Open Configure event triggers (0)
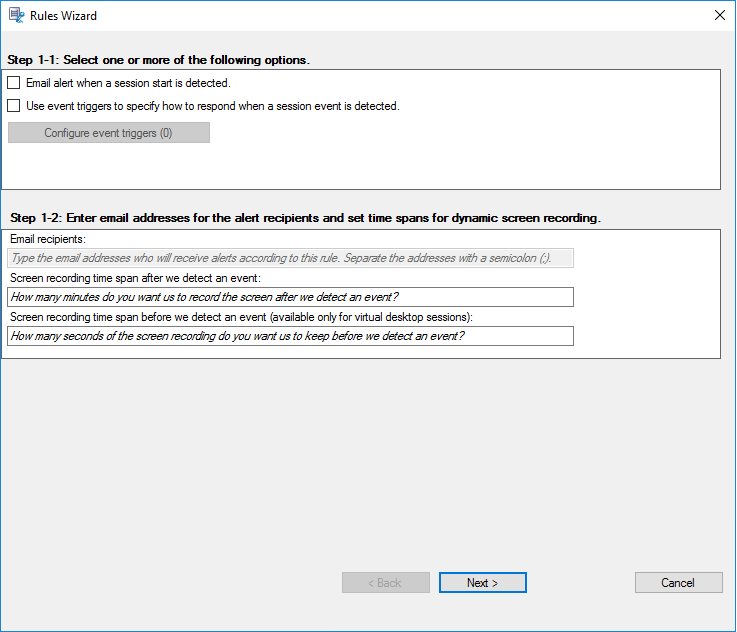The width and height of the screenshot is (737, 632). coord(109,133)
